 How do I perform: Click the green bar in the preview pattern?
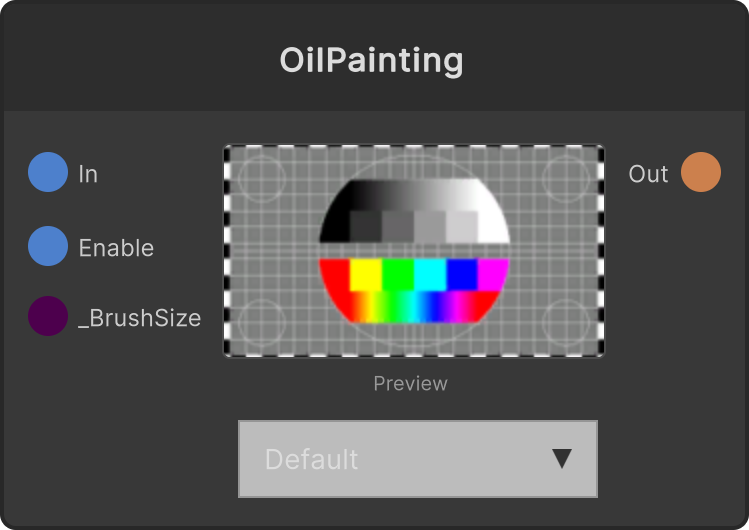coord(398,275)
